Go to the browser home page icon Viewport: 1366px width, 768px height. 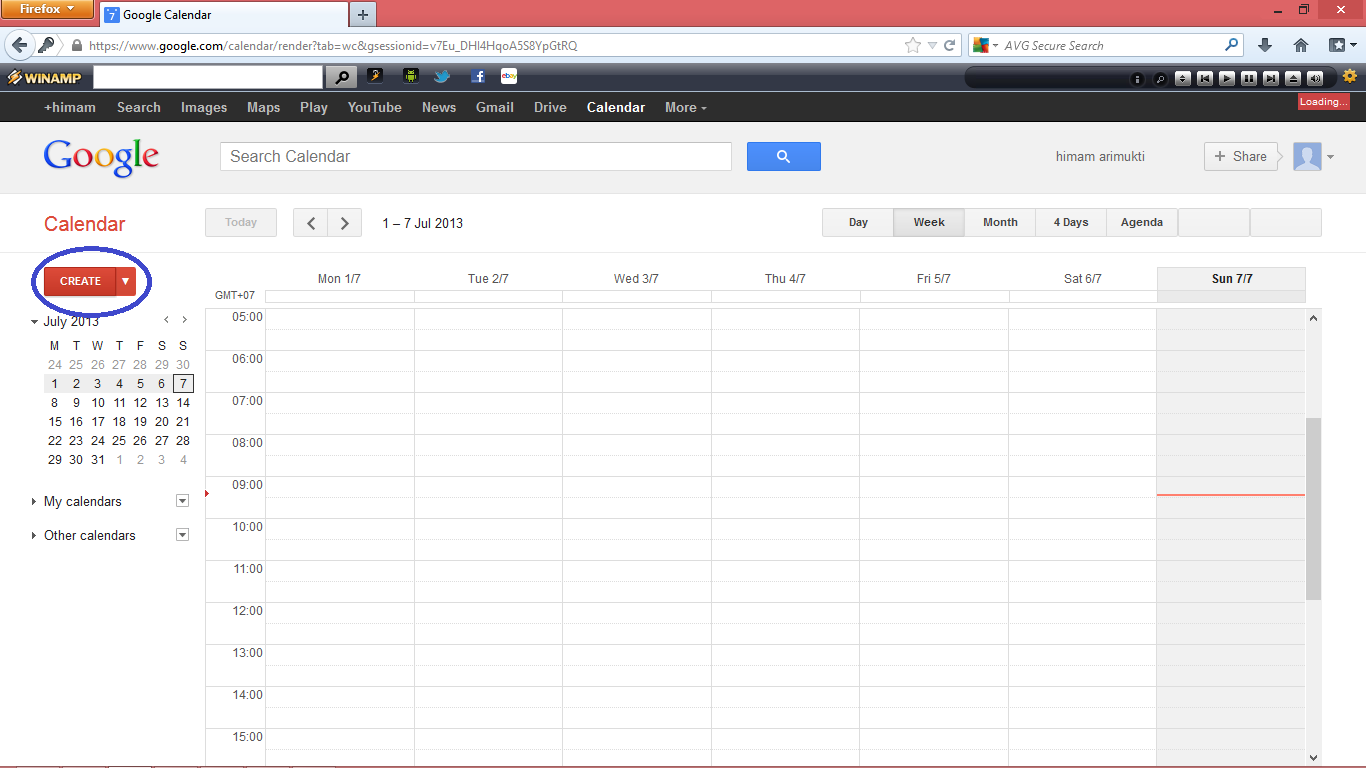pos(1301,45)
